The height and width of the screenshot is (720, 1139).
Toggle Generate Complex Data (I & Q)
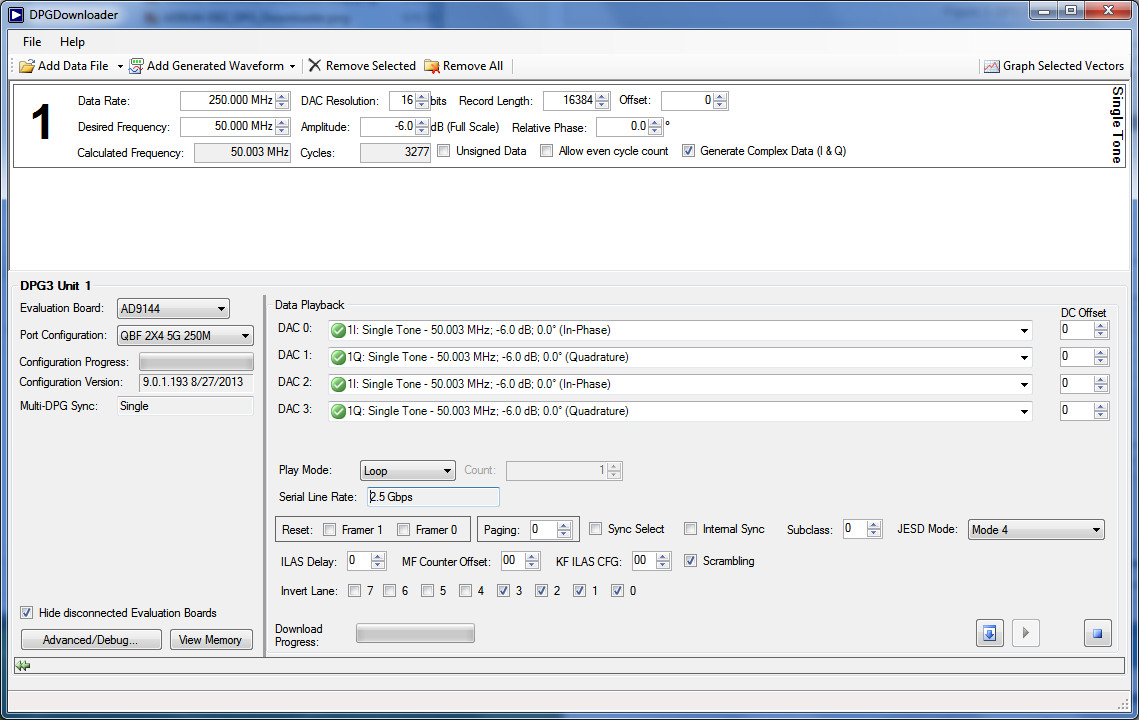[x=688, y=151]
